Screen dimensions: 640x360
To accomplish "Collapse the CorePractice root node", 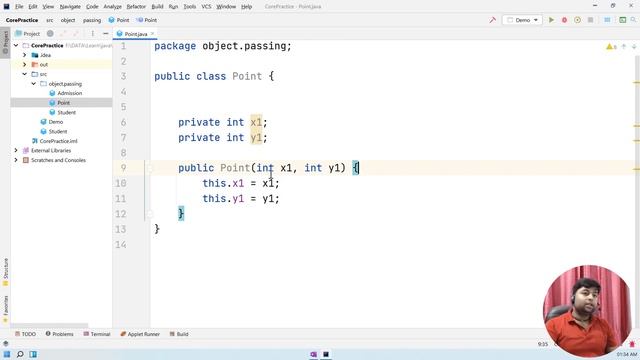I will pos(16,45).
